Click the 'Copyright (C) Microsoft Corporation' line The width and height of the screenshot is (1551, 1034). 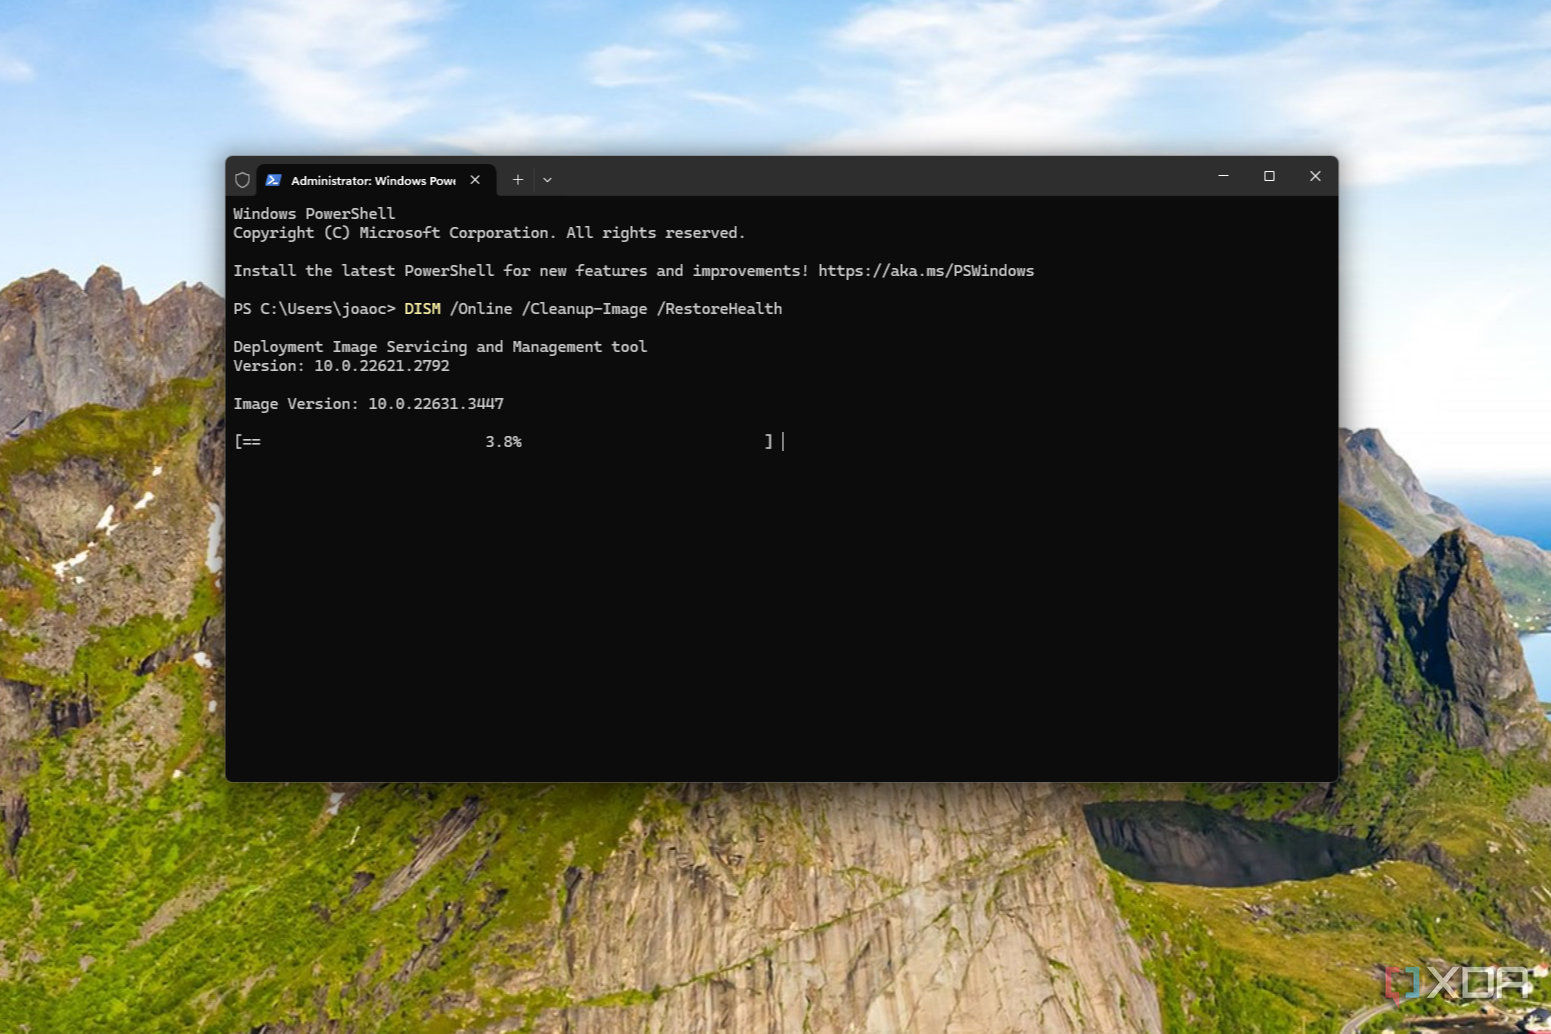pos(489,233)
